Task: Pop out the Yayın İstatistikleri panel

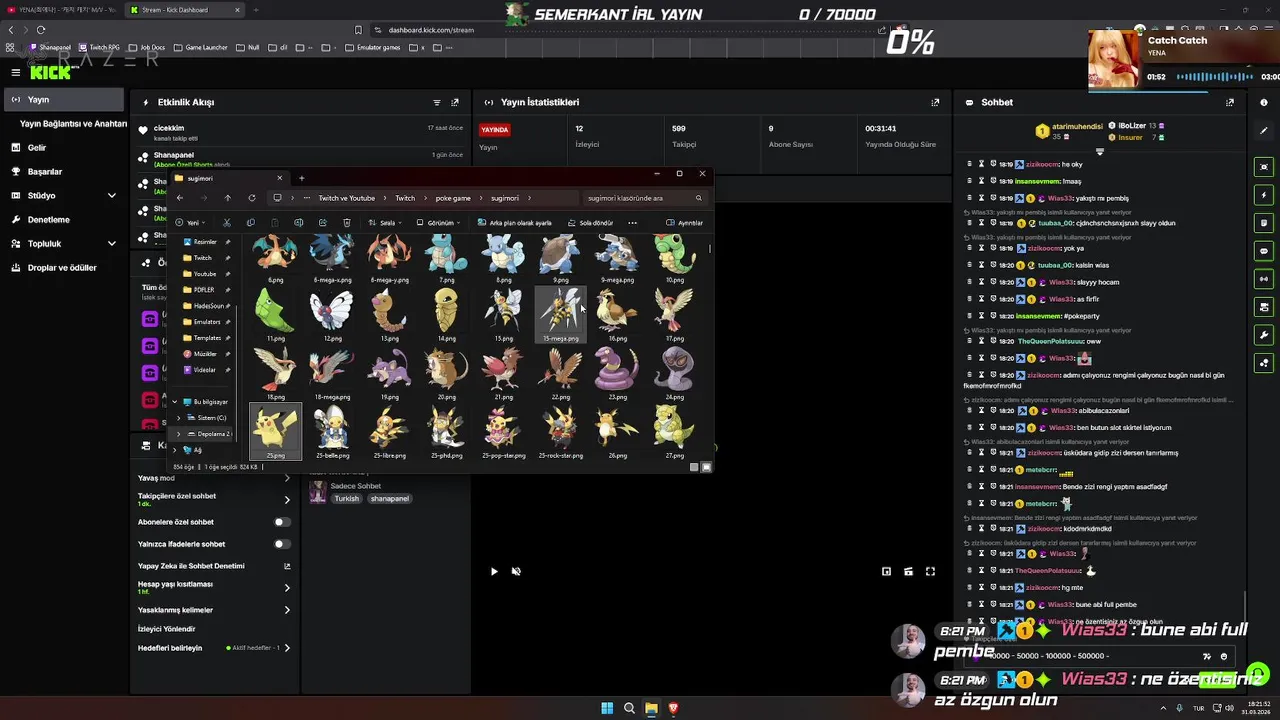Action: [x=935, y=102]
